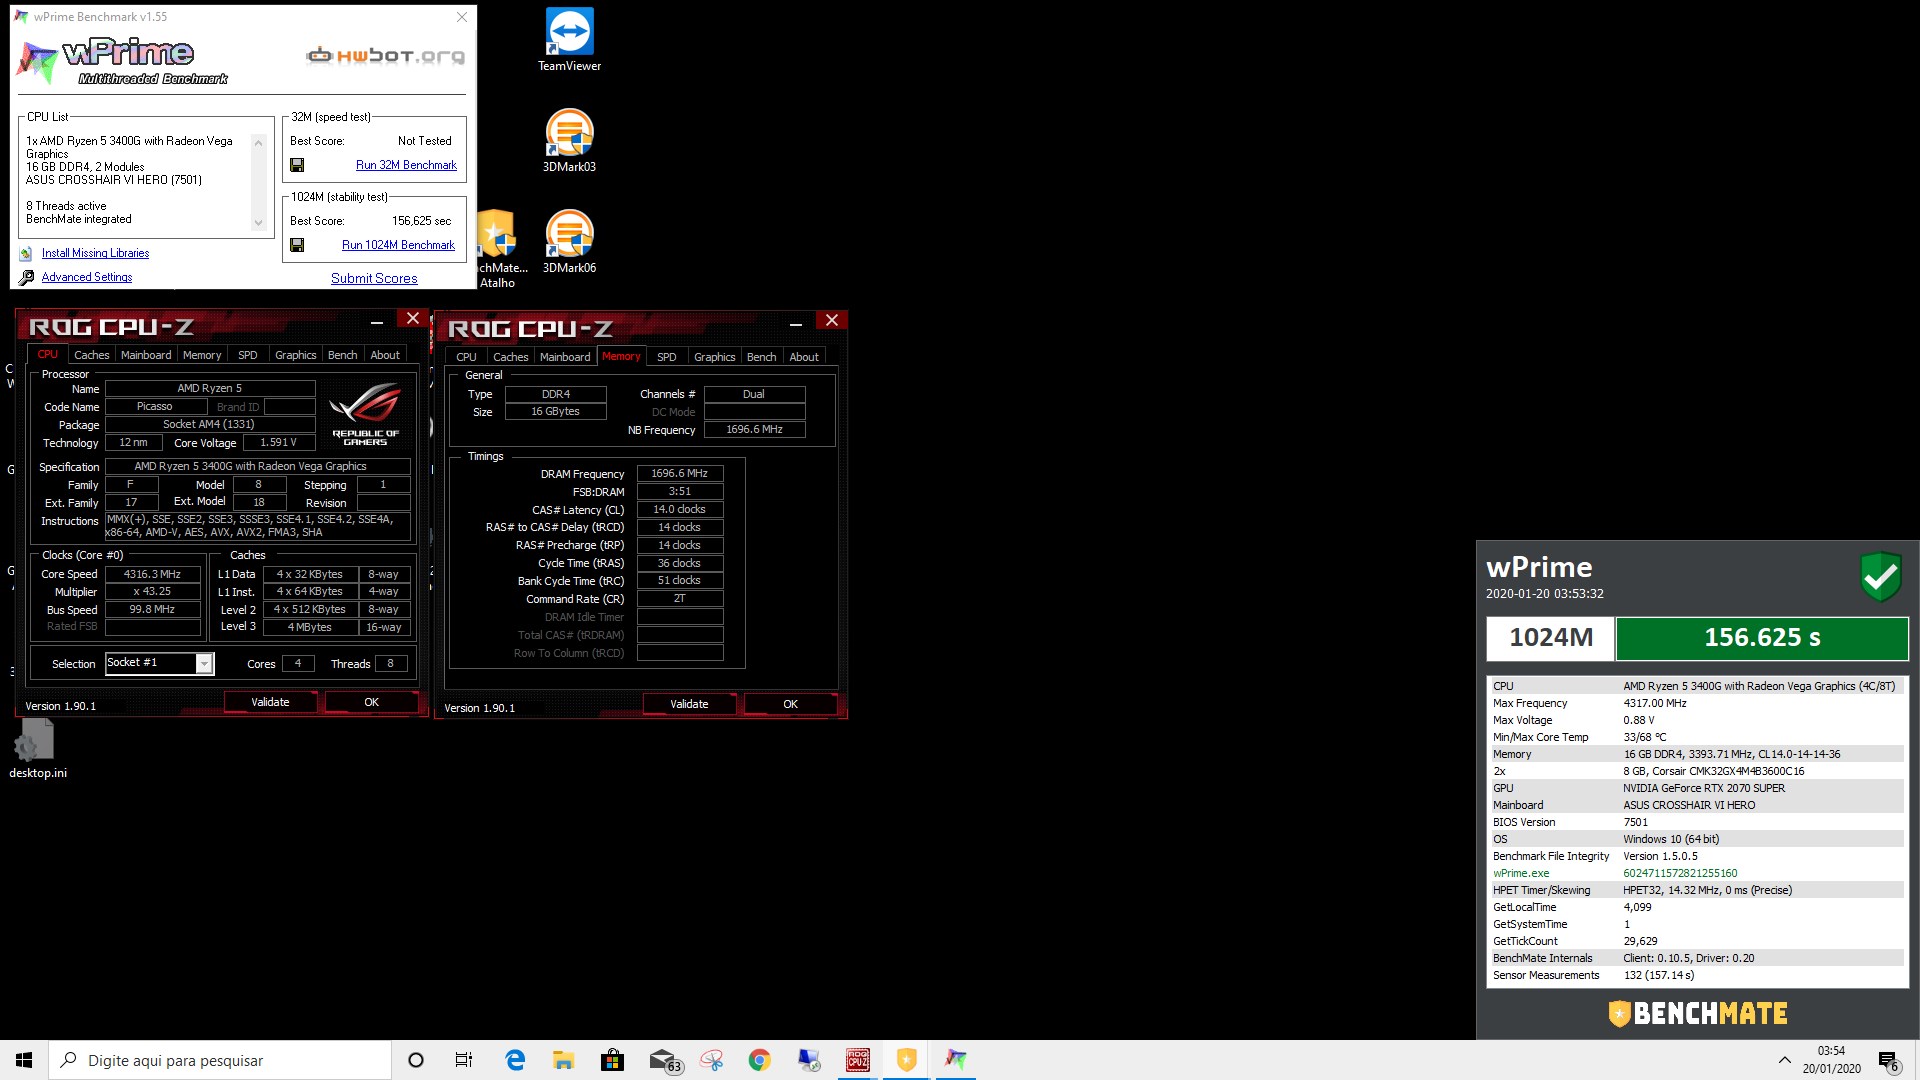
Task: Click the 156.625 s result in BenchMate
Action: (x=1762, y=638)
